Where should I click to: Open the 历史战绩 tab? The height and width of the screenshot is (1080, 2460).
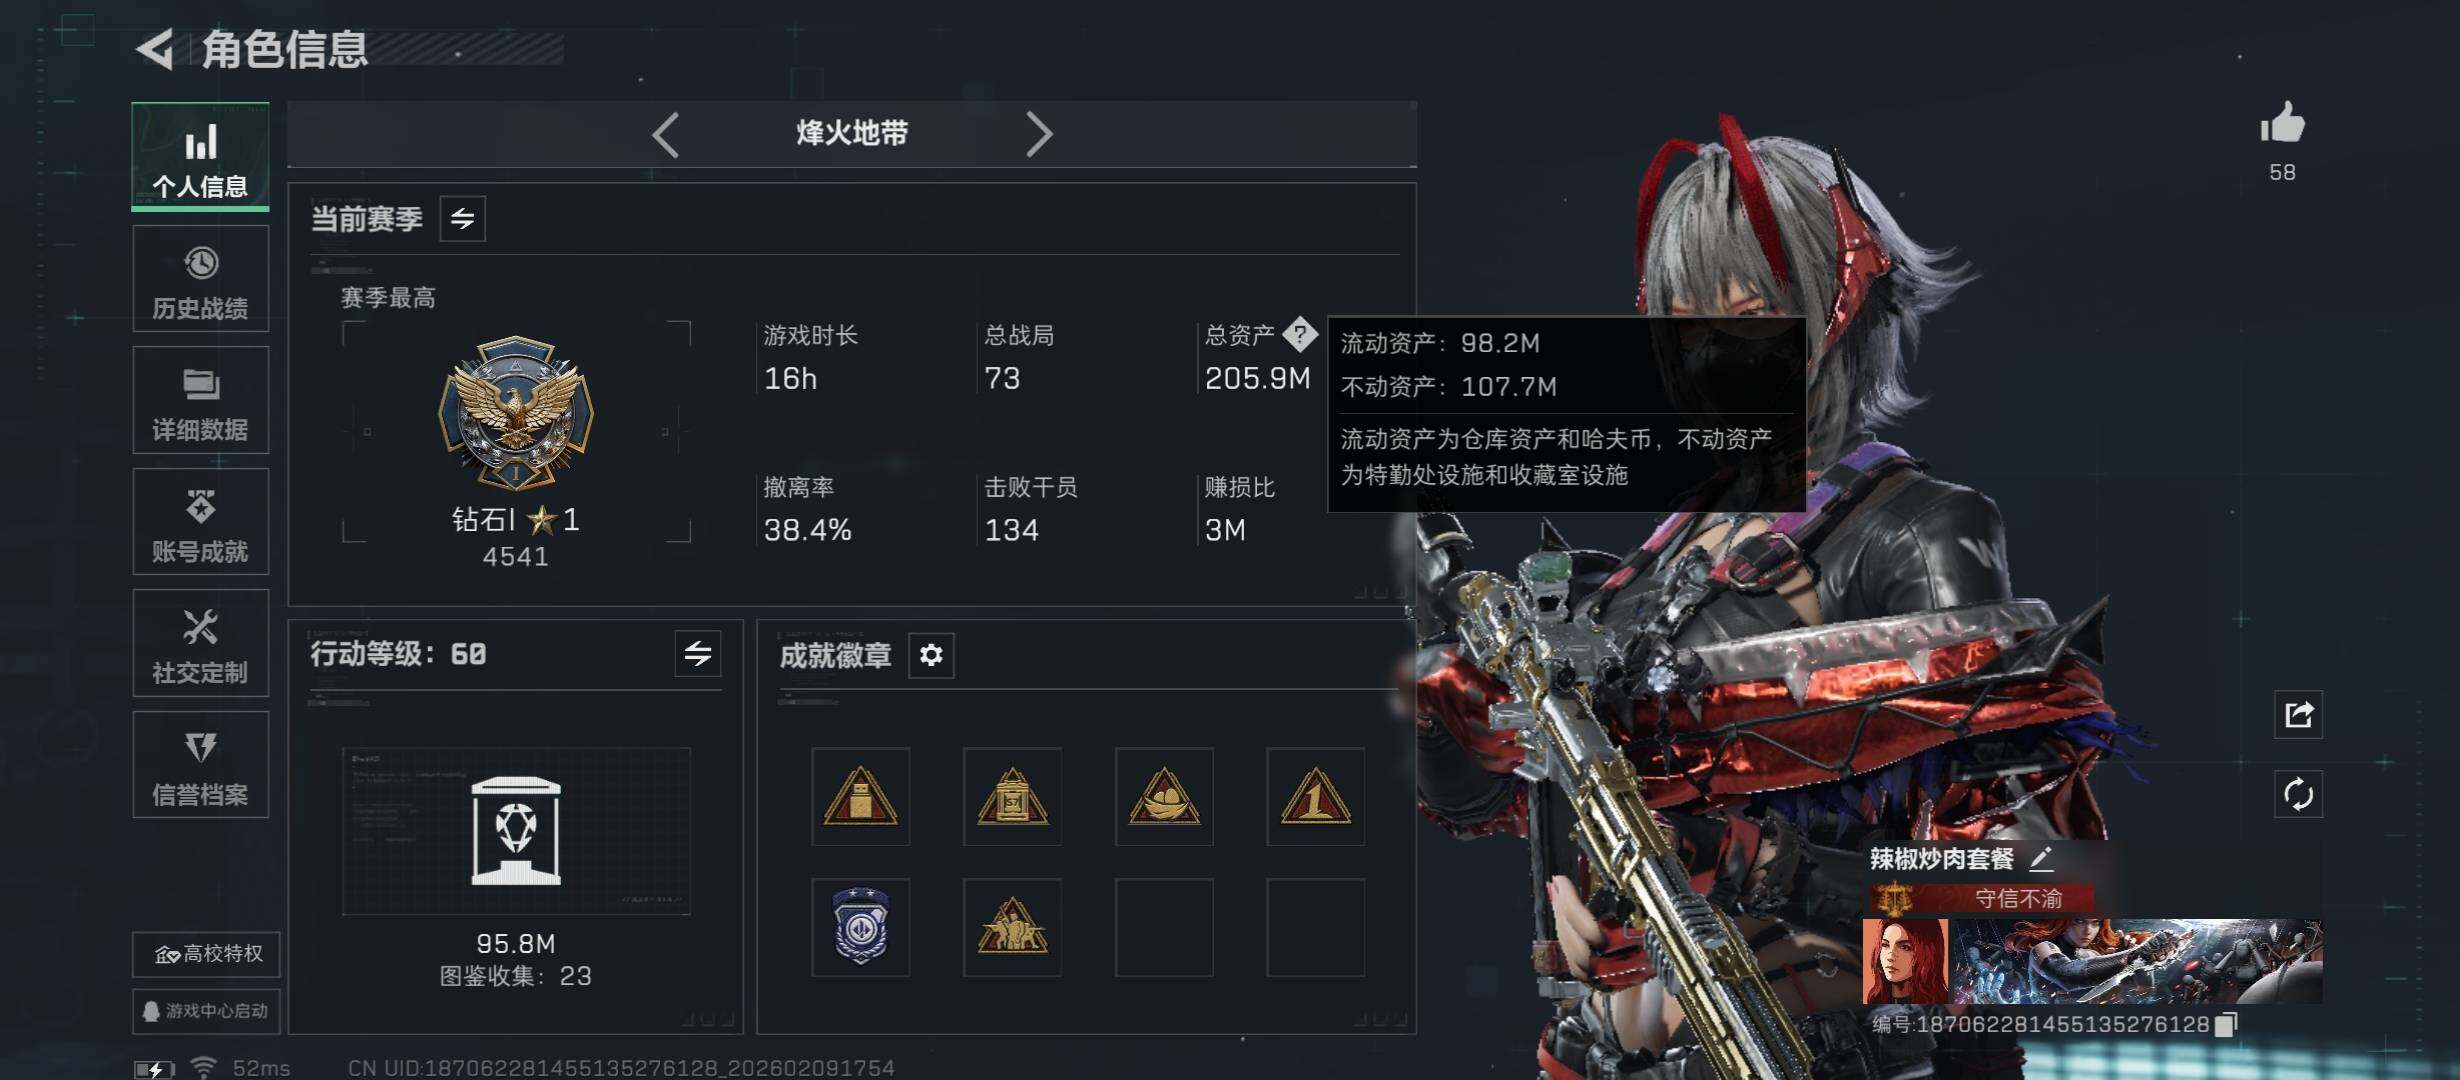(x=201, y=278)
